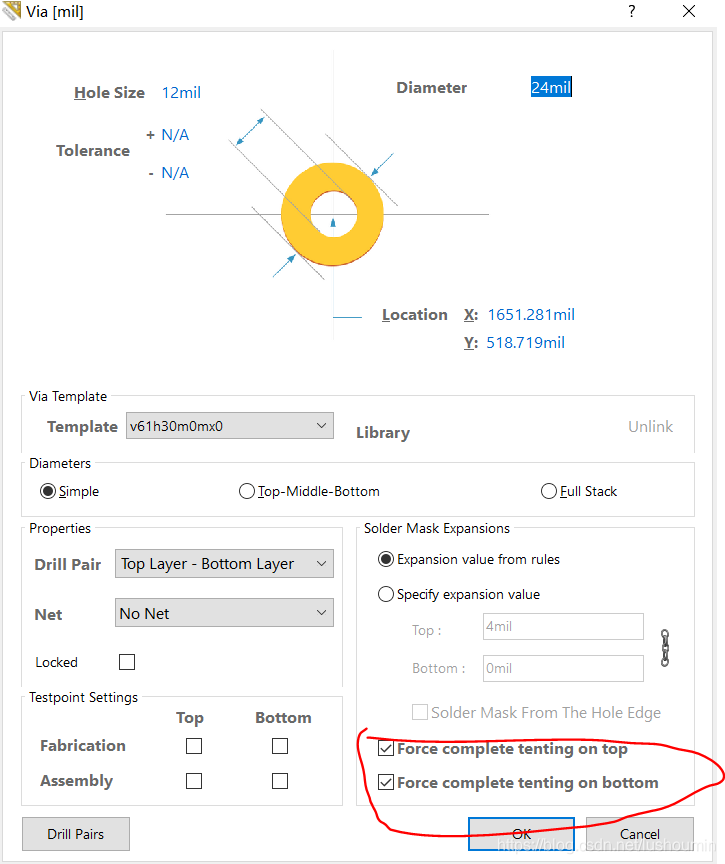Uncheck Force complete tenting on top
This screenshot has height=864, width=725.
pos(386,749)
